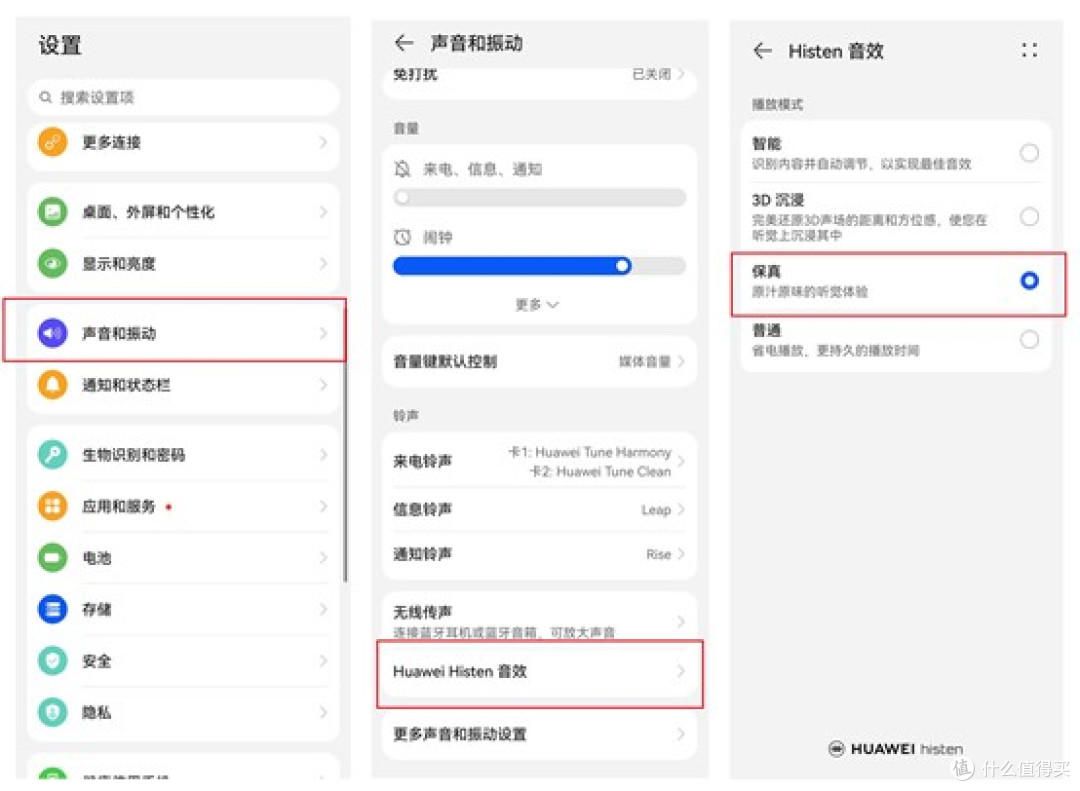Open 音量键默认控制 setting
The height and width of the screenshot is (791, 1080).
[540, 361]
